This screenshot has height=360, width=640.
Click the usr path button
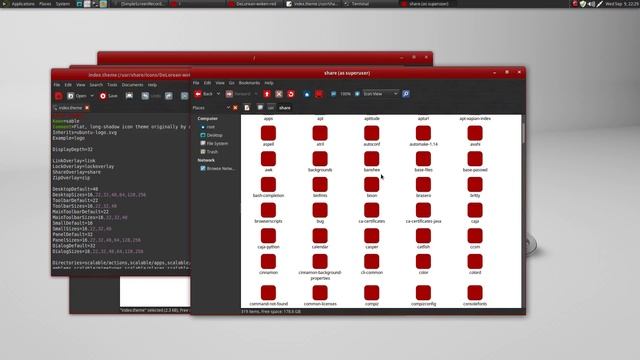[271, 108]
